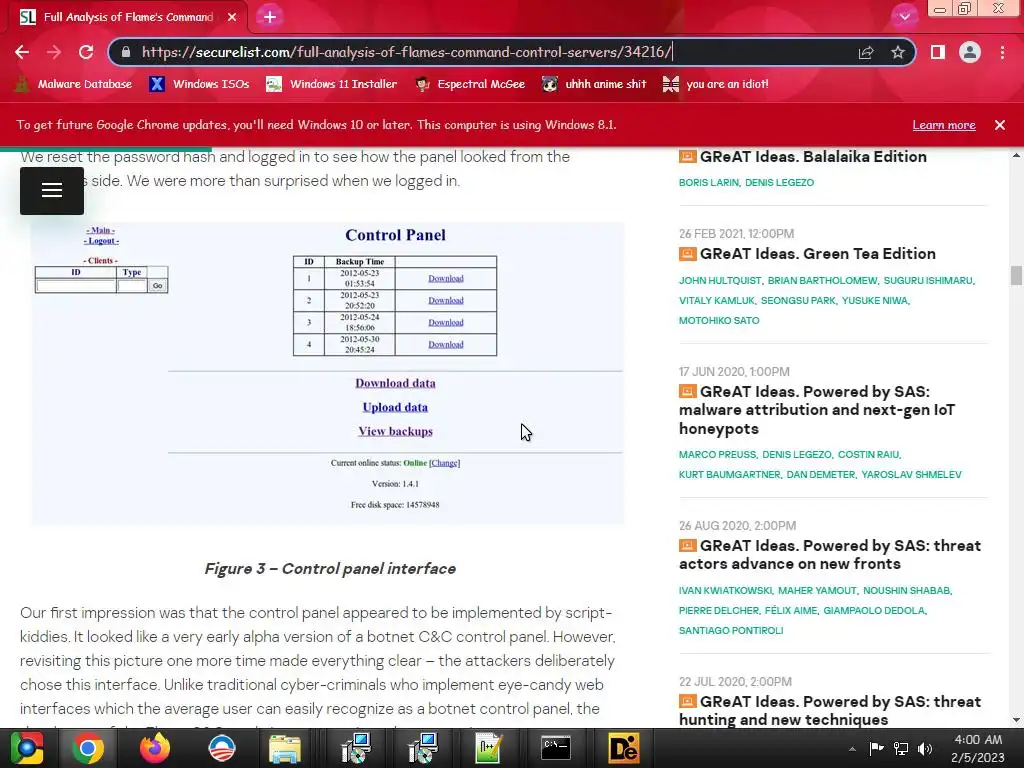Viewport: 1024px width, 768px height.
Task: Open author Vitaly Kamluk
Action: 716,301
